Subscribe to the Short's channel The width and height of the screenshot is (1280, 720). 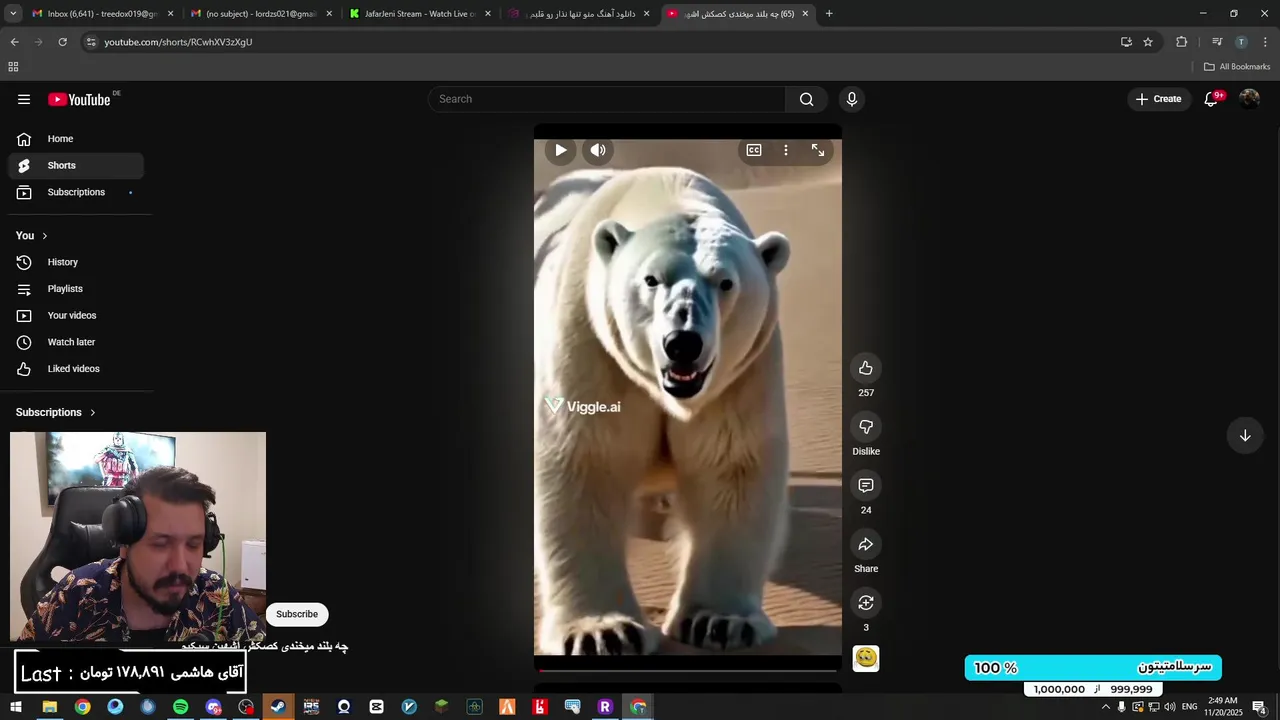tap(297, 614)
